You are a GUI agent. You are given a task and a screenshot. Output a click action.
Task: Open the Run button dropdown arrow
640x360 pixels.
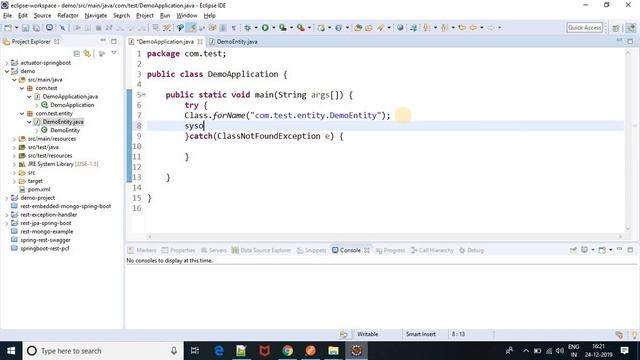pyautogui.click(x=274, y=28)
